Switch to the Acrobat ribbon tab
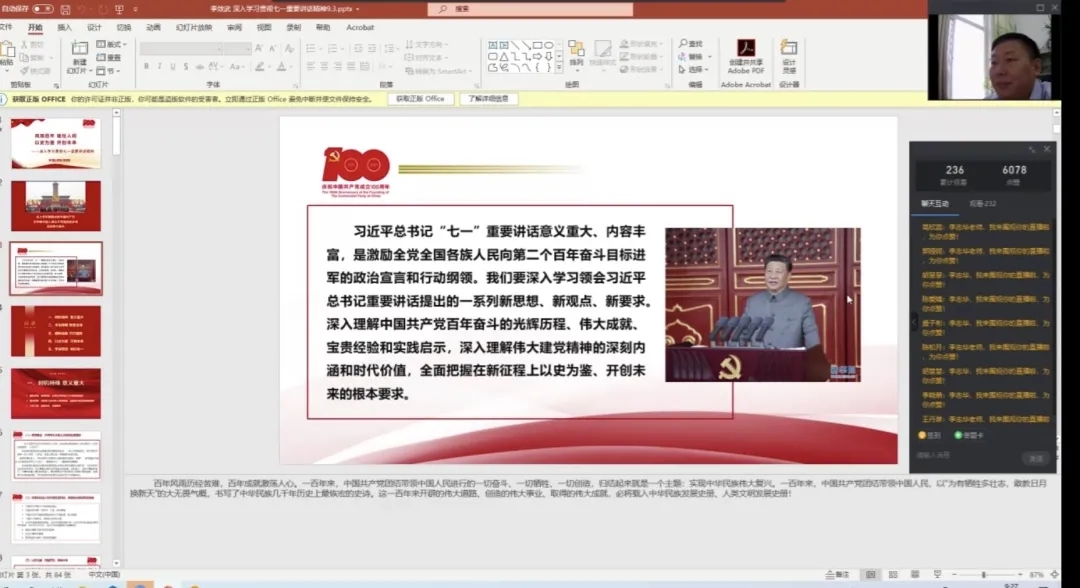The width and height of the screenshot is (1080, 588). [x=360, y=28]
